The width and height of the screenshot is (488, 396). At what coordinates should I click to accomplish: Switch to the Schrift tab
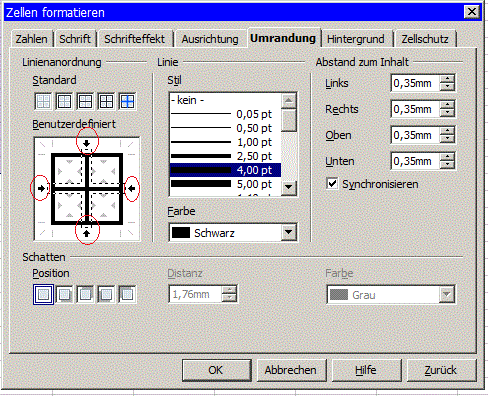75,39
